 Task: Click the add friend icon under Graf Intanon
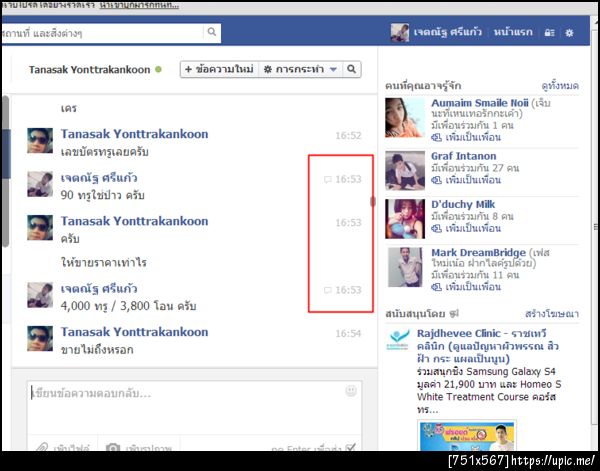click(x=437, y=180)
